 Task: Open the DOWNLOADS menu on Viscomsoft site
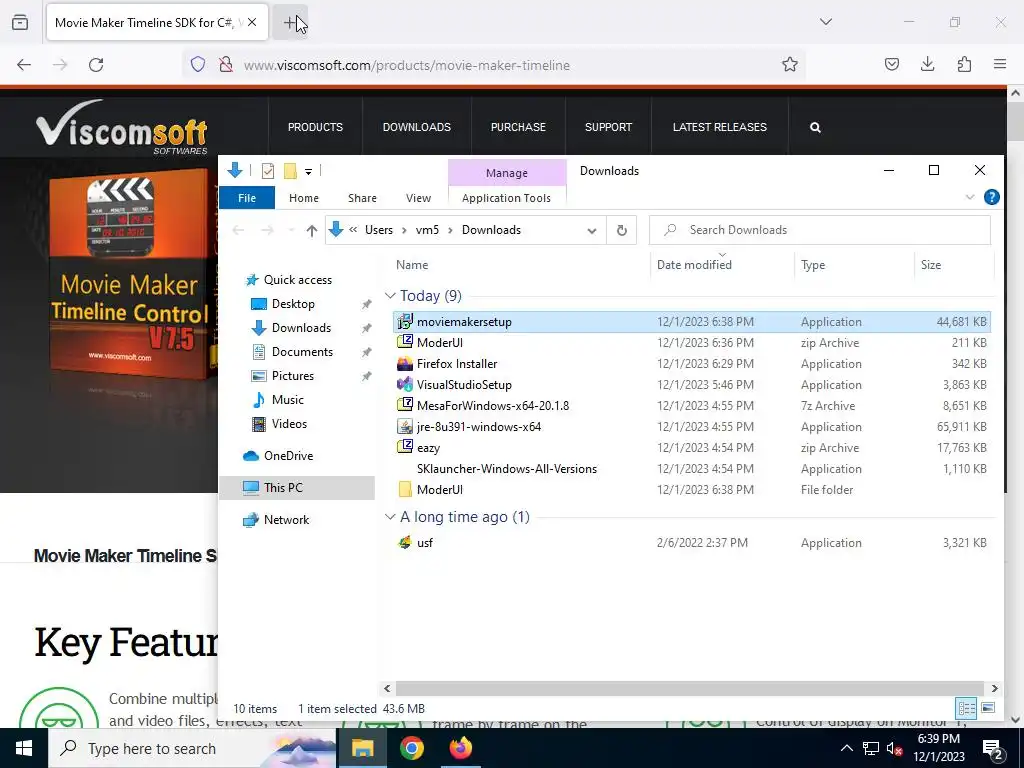[417, 127]
